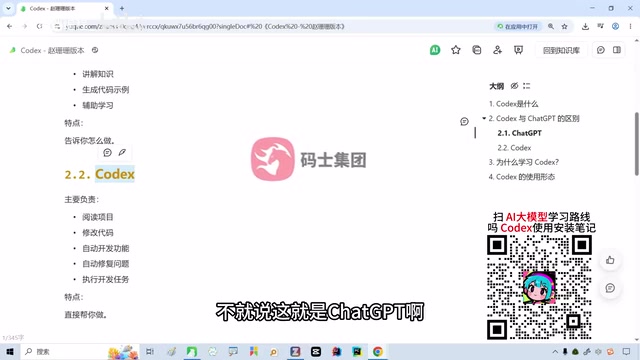Screen dimensions: 640x360
Task: Click the text '直接帮你做。'
Action: point(86,315)
